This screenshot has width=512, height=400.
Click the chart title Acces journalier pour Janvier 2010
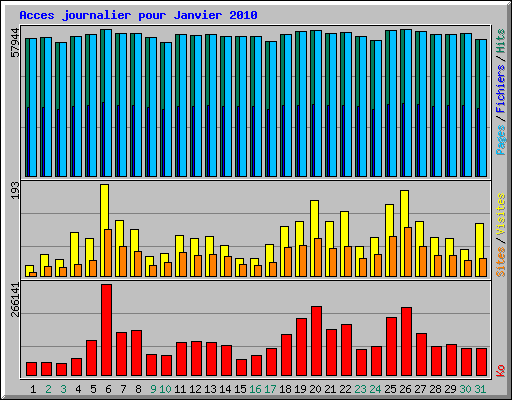click(138, 15)
